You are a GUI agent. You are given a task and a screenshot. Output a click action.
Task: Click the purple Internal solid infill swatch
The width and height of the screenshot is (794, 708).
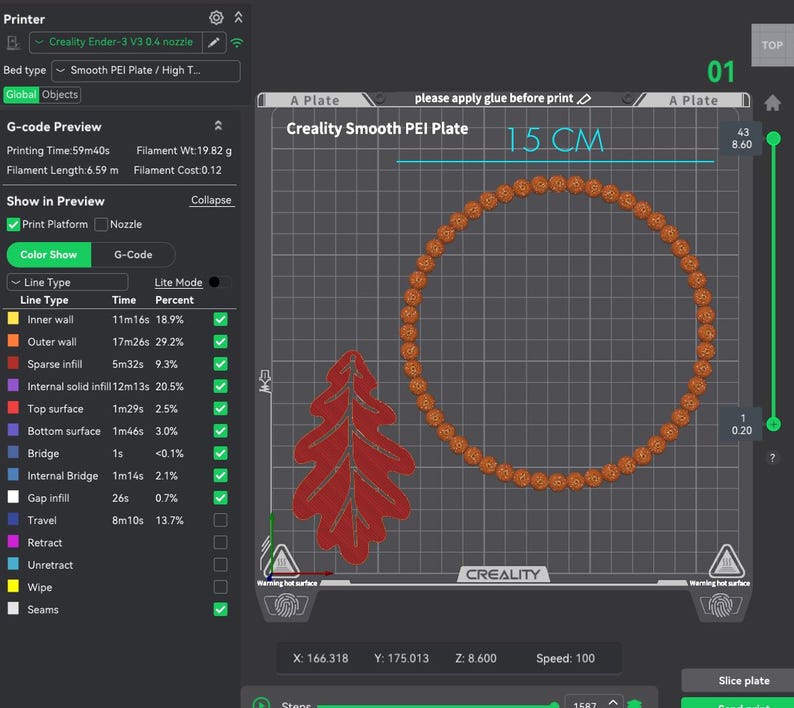[x=13, y=385]
